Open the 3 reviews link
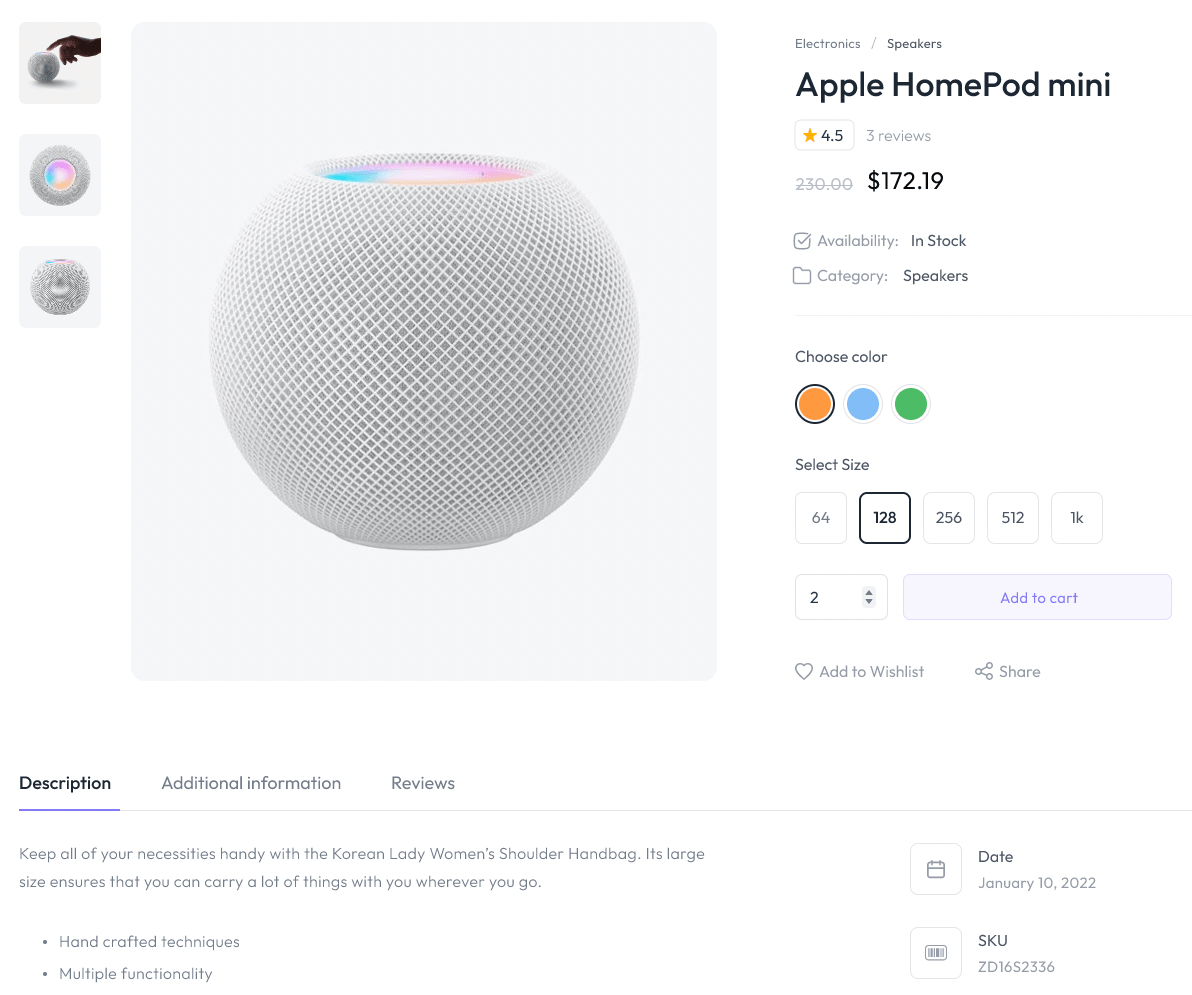 pos(898,136)
